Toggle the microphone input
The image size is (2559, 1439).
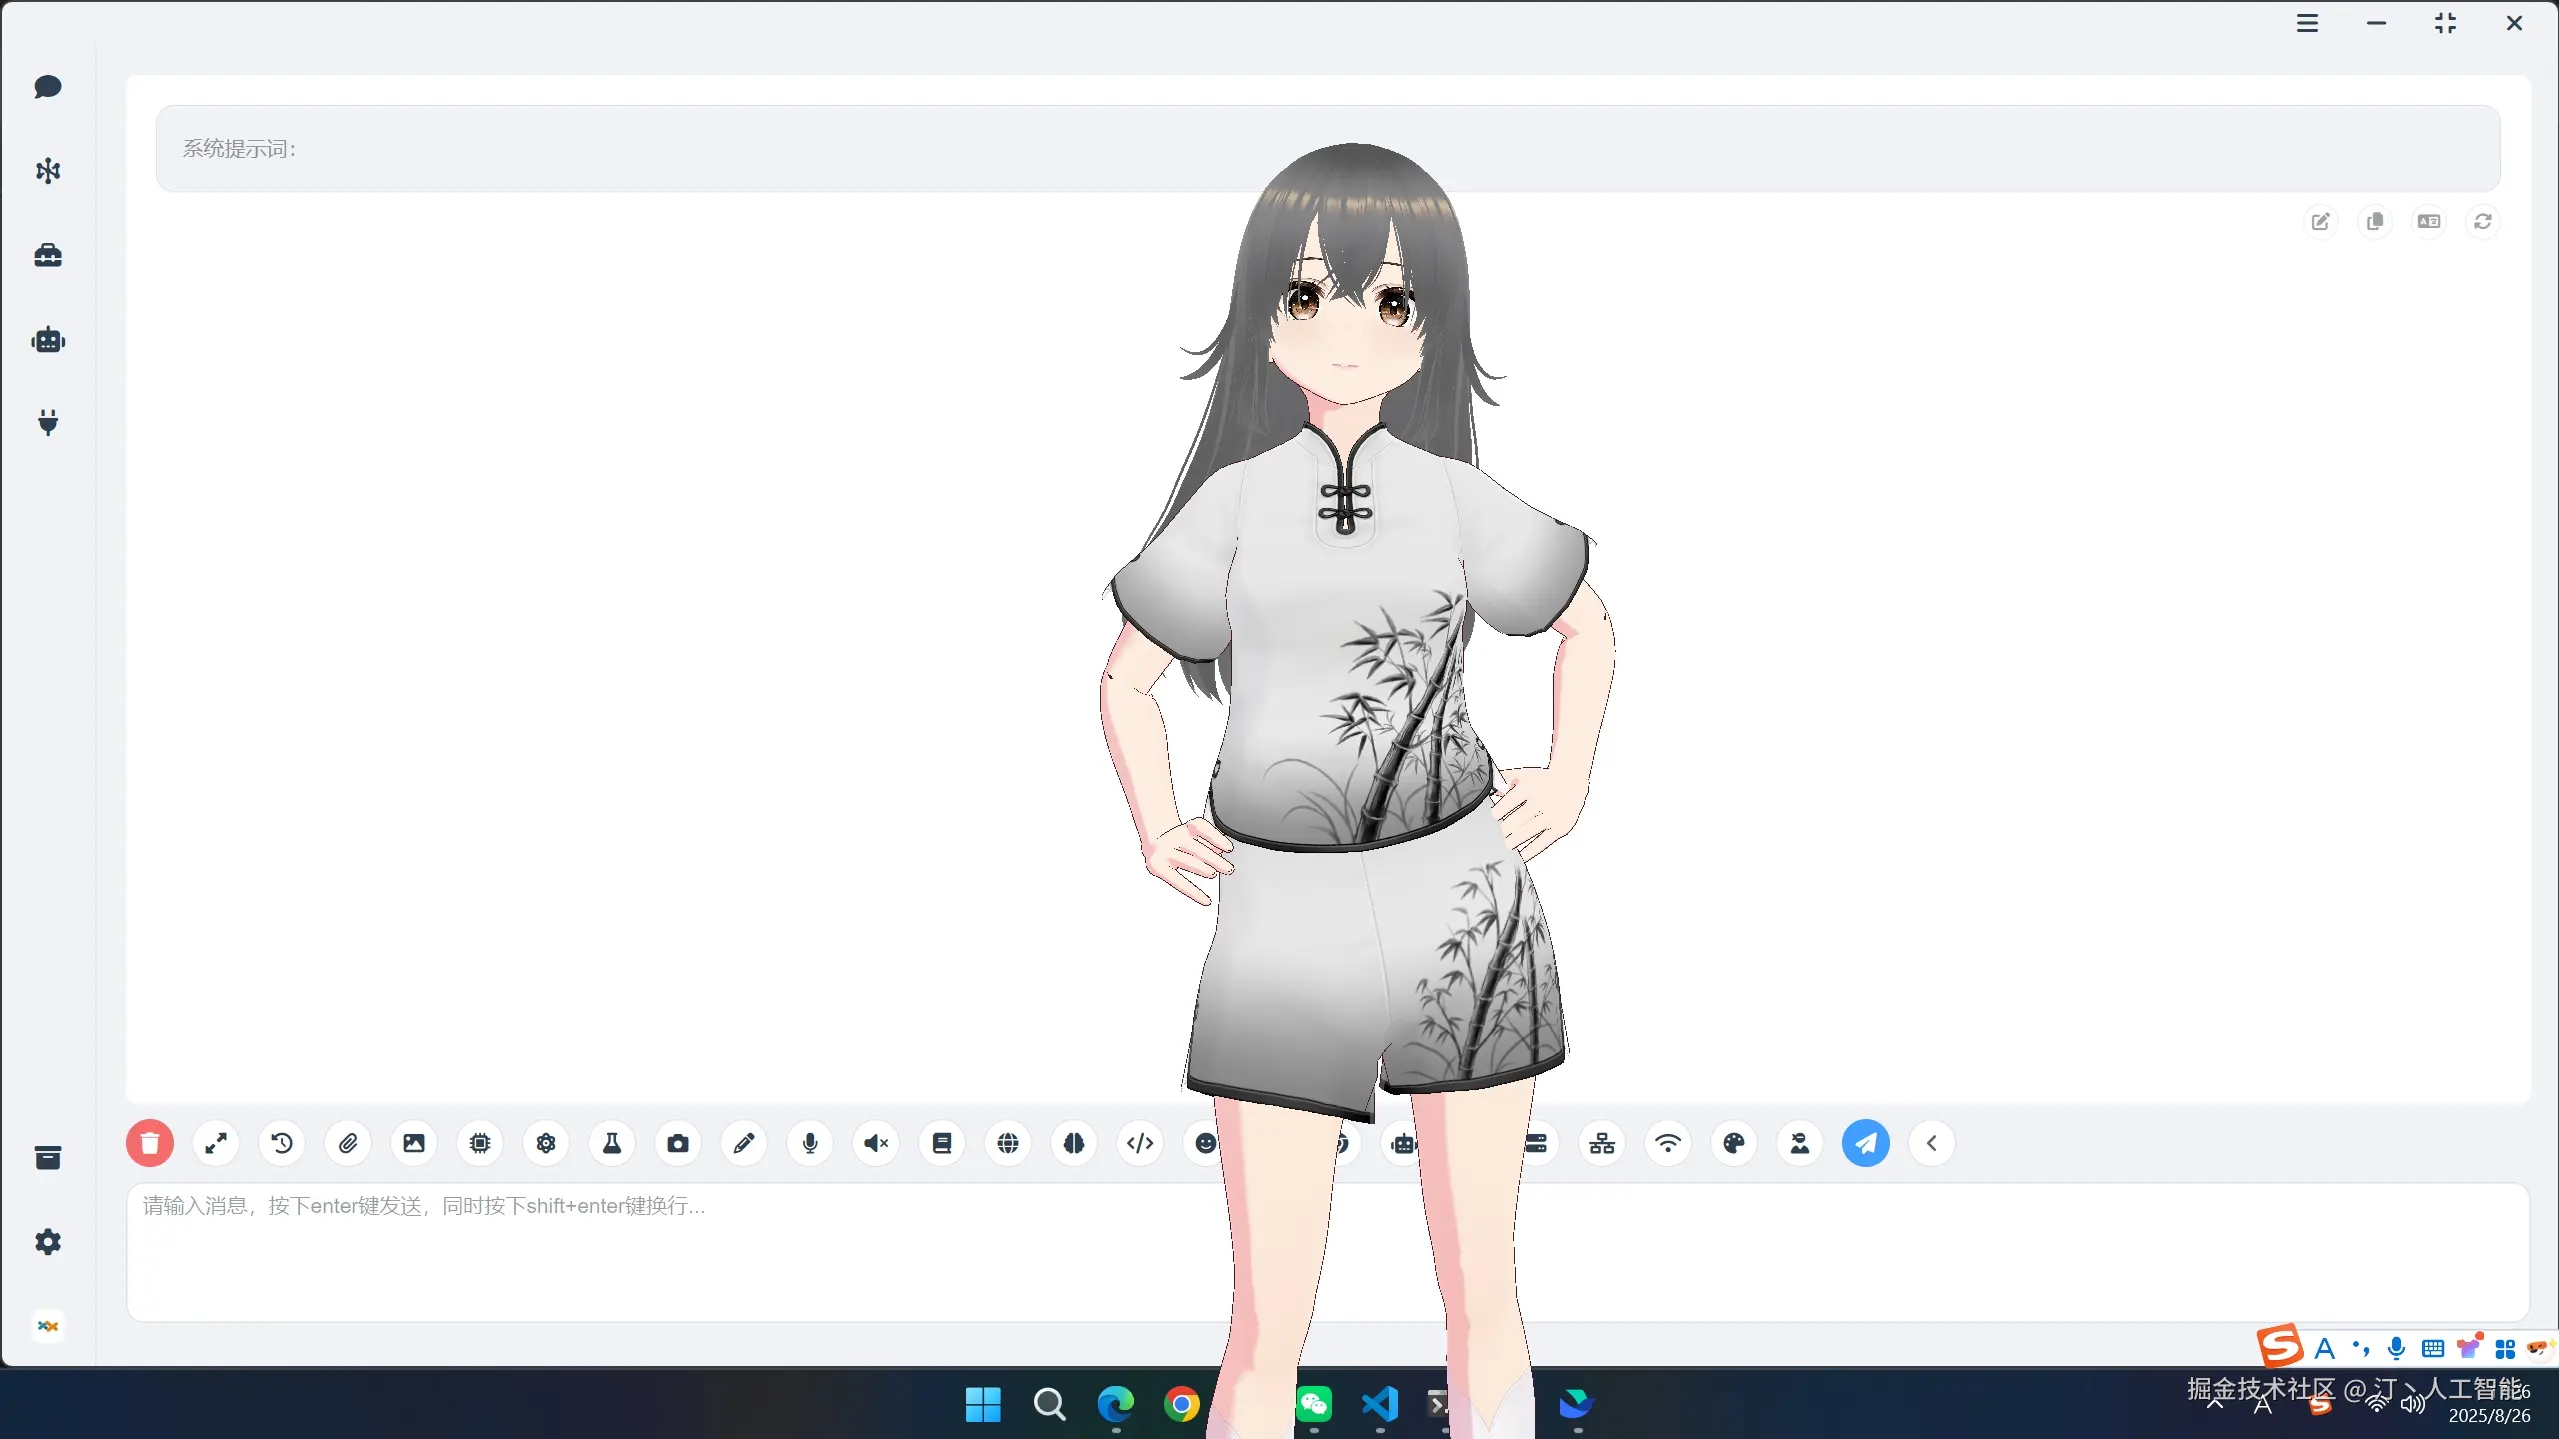(x=809, y=1143)
